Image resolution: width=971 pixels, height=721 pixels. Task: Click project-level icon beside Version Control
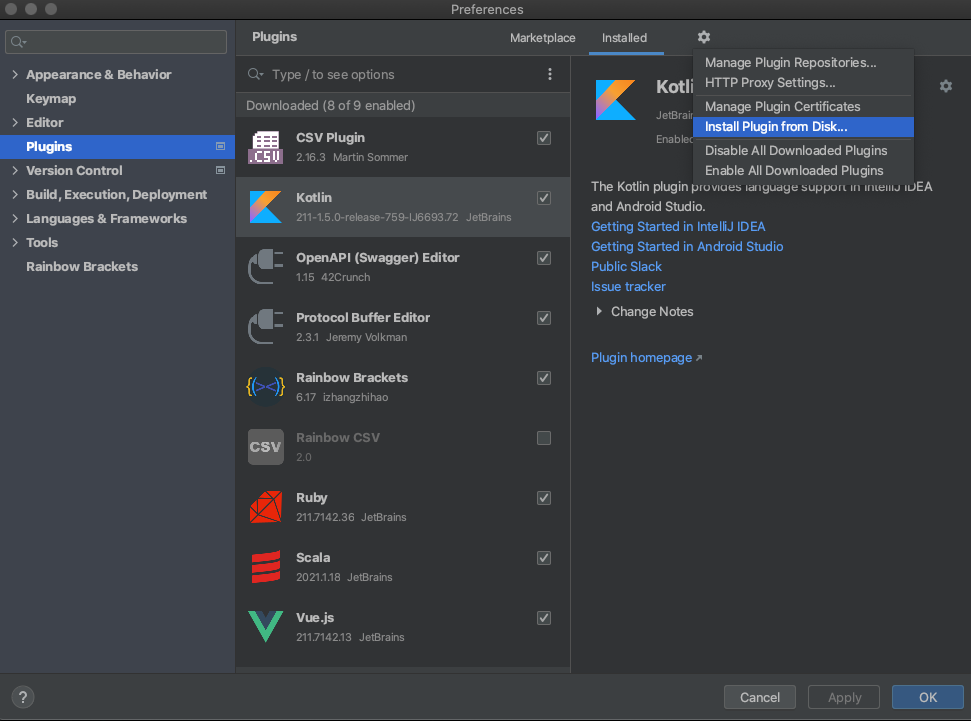click(220, 170)
